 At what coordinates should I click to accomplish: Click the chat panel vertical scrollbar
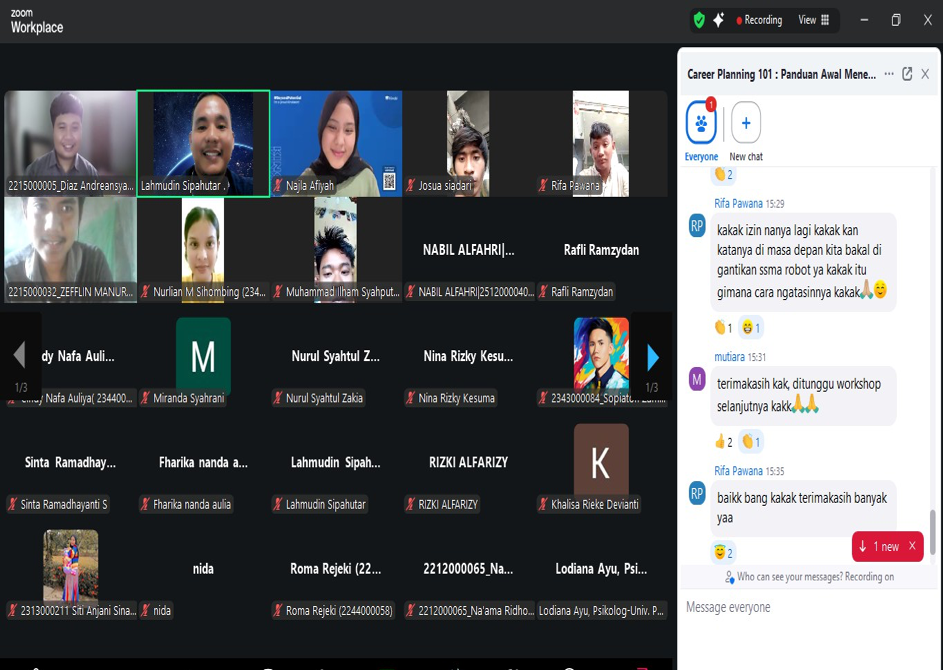click(x=933, y=531)
